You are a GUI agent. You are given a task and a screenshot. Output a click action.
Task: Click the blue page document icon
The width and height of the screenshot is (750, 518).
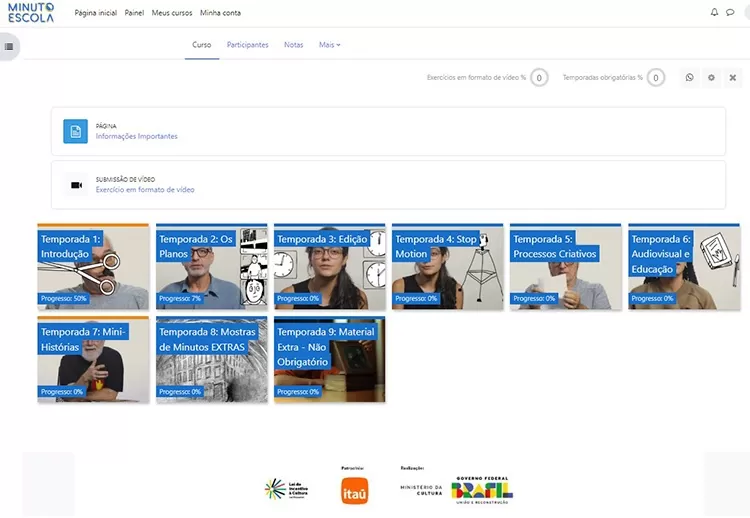pyautogui.click(x=75, y=131)
